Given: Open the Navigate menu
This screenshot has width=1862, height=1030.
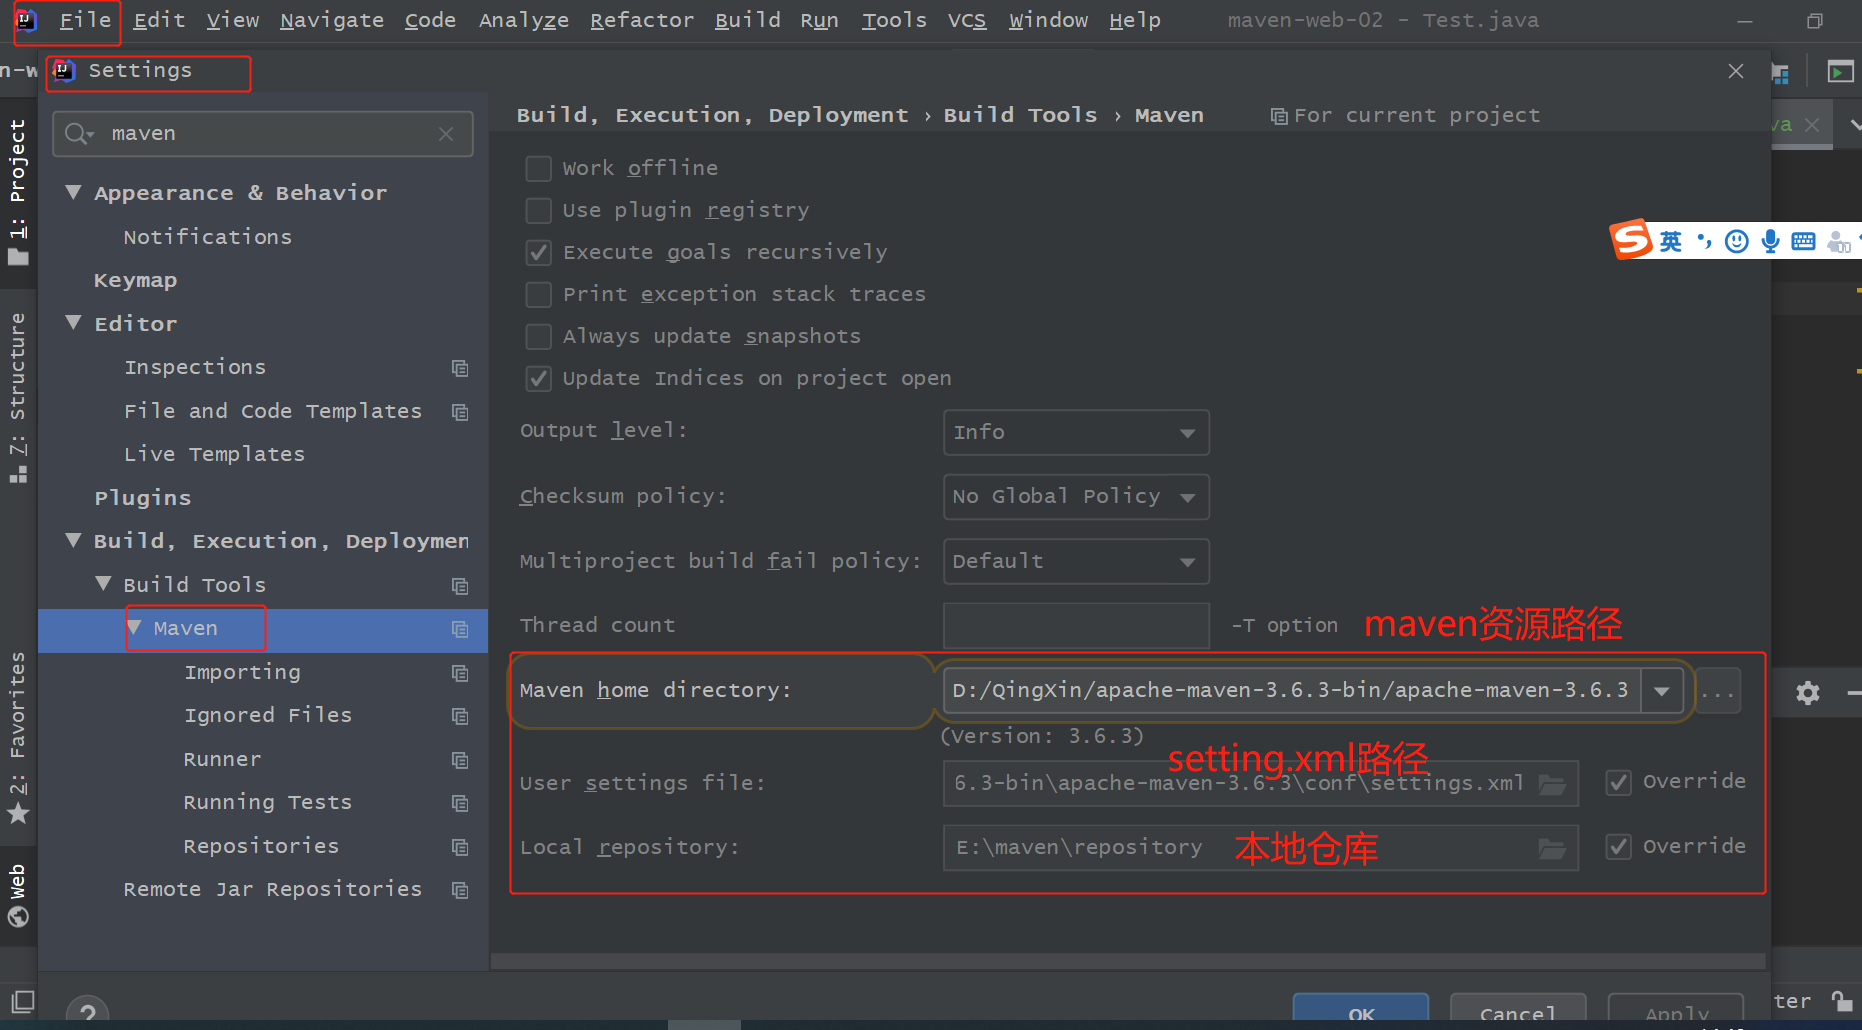Looking at the screenshot, I should [331, 20].
